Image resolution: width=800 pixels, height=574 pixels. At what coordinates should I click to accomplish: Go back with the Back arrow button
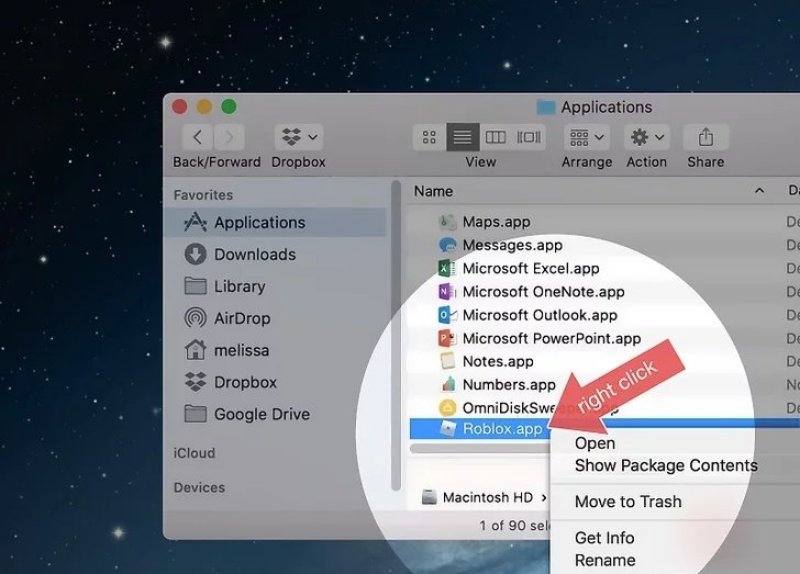(x=198, y=137)
